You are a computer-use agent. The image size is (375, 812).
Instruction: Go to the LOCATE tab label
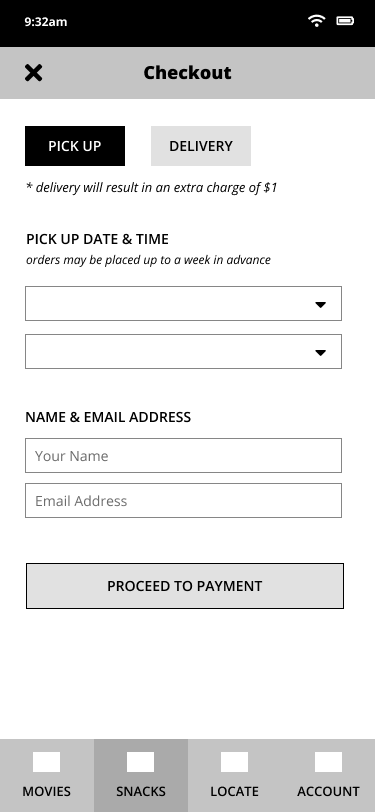[x=234, y=791]
